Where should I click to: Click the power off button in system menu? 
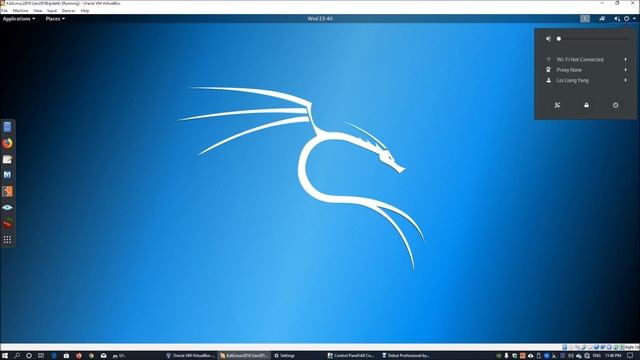616,105
